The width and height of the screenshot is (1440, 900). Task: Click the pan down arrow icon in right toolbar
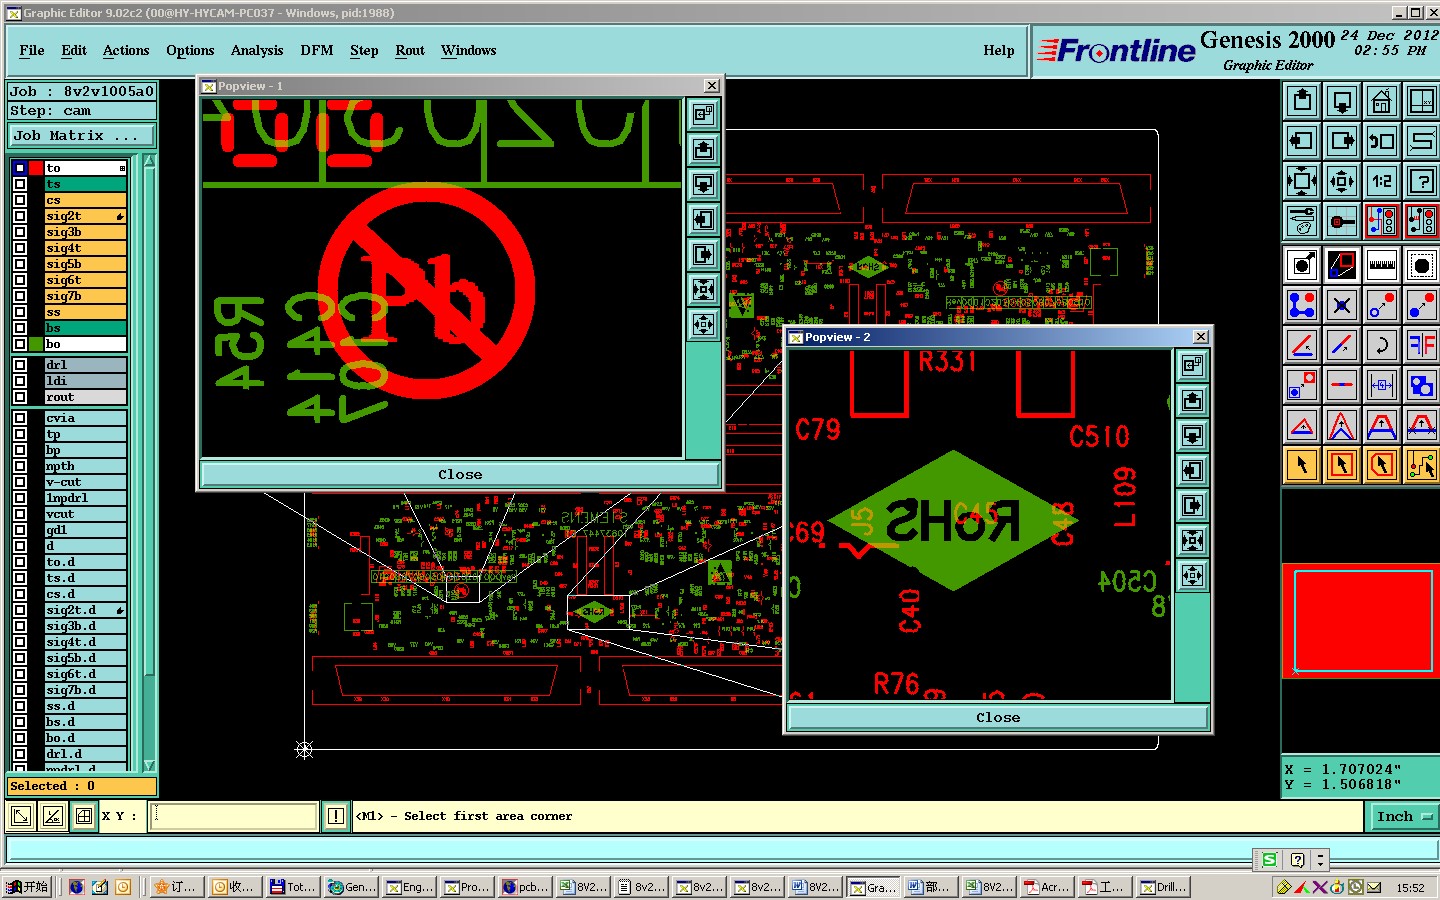(1342, 101)
